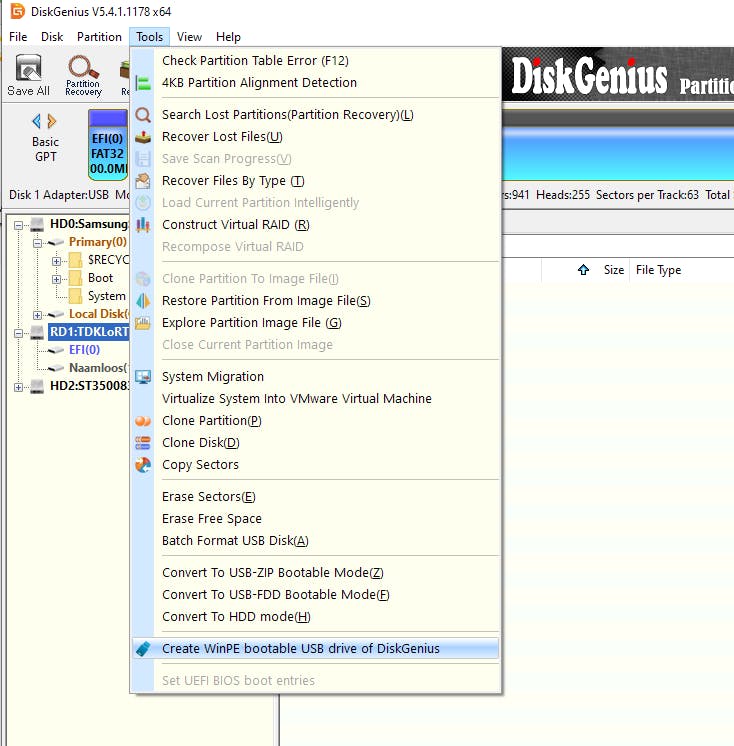Open the Help menu

[228, 37]
